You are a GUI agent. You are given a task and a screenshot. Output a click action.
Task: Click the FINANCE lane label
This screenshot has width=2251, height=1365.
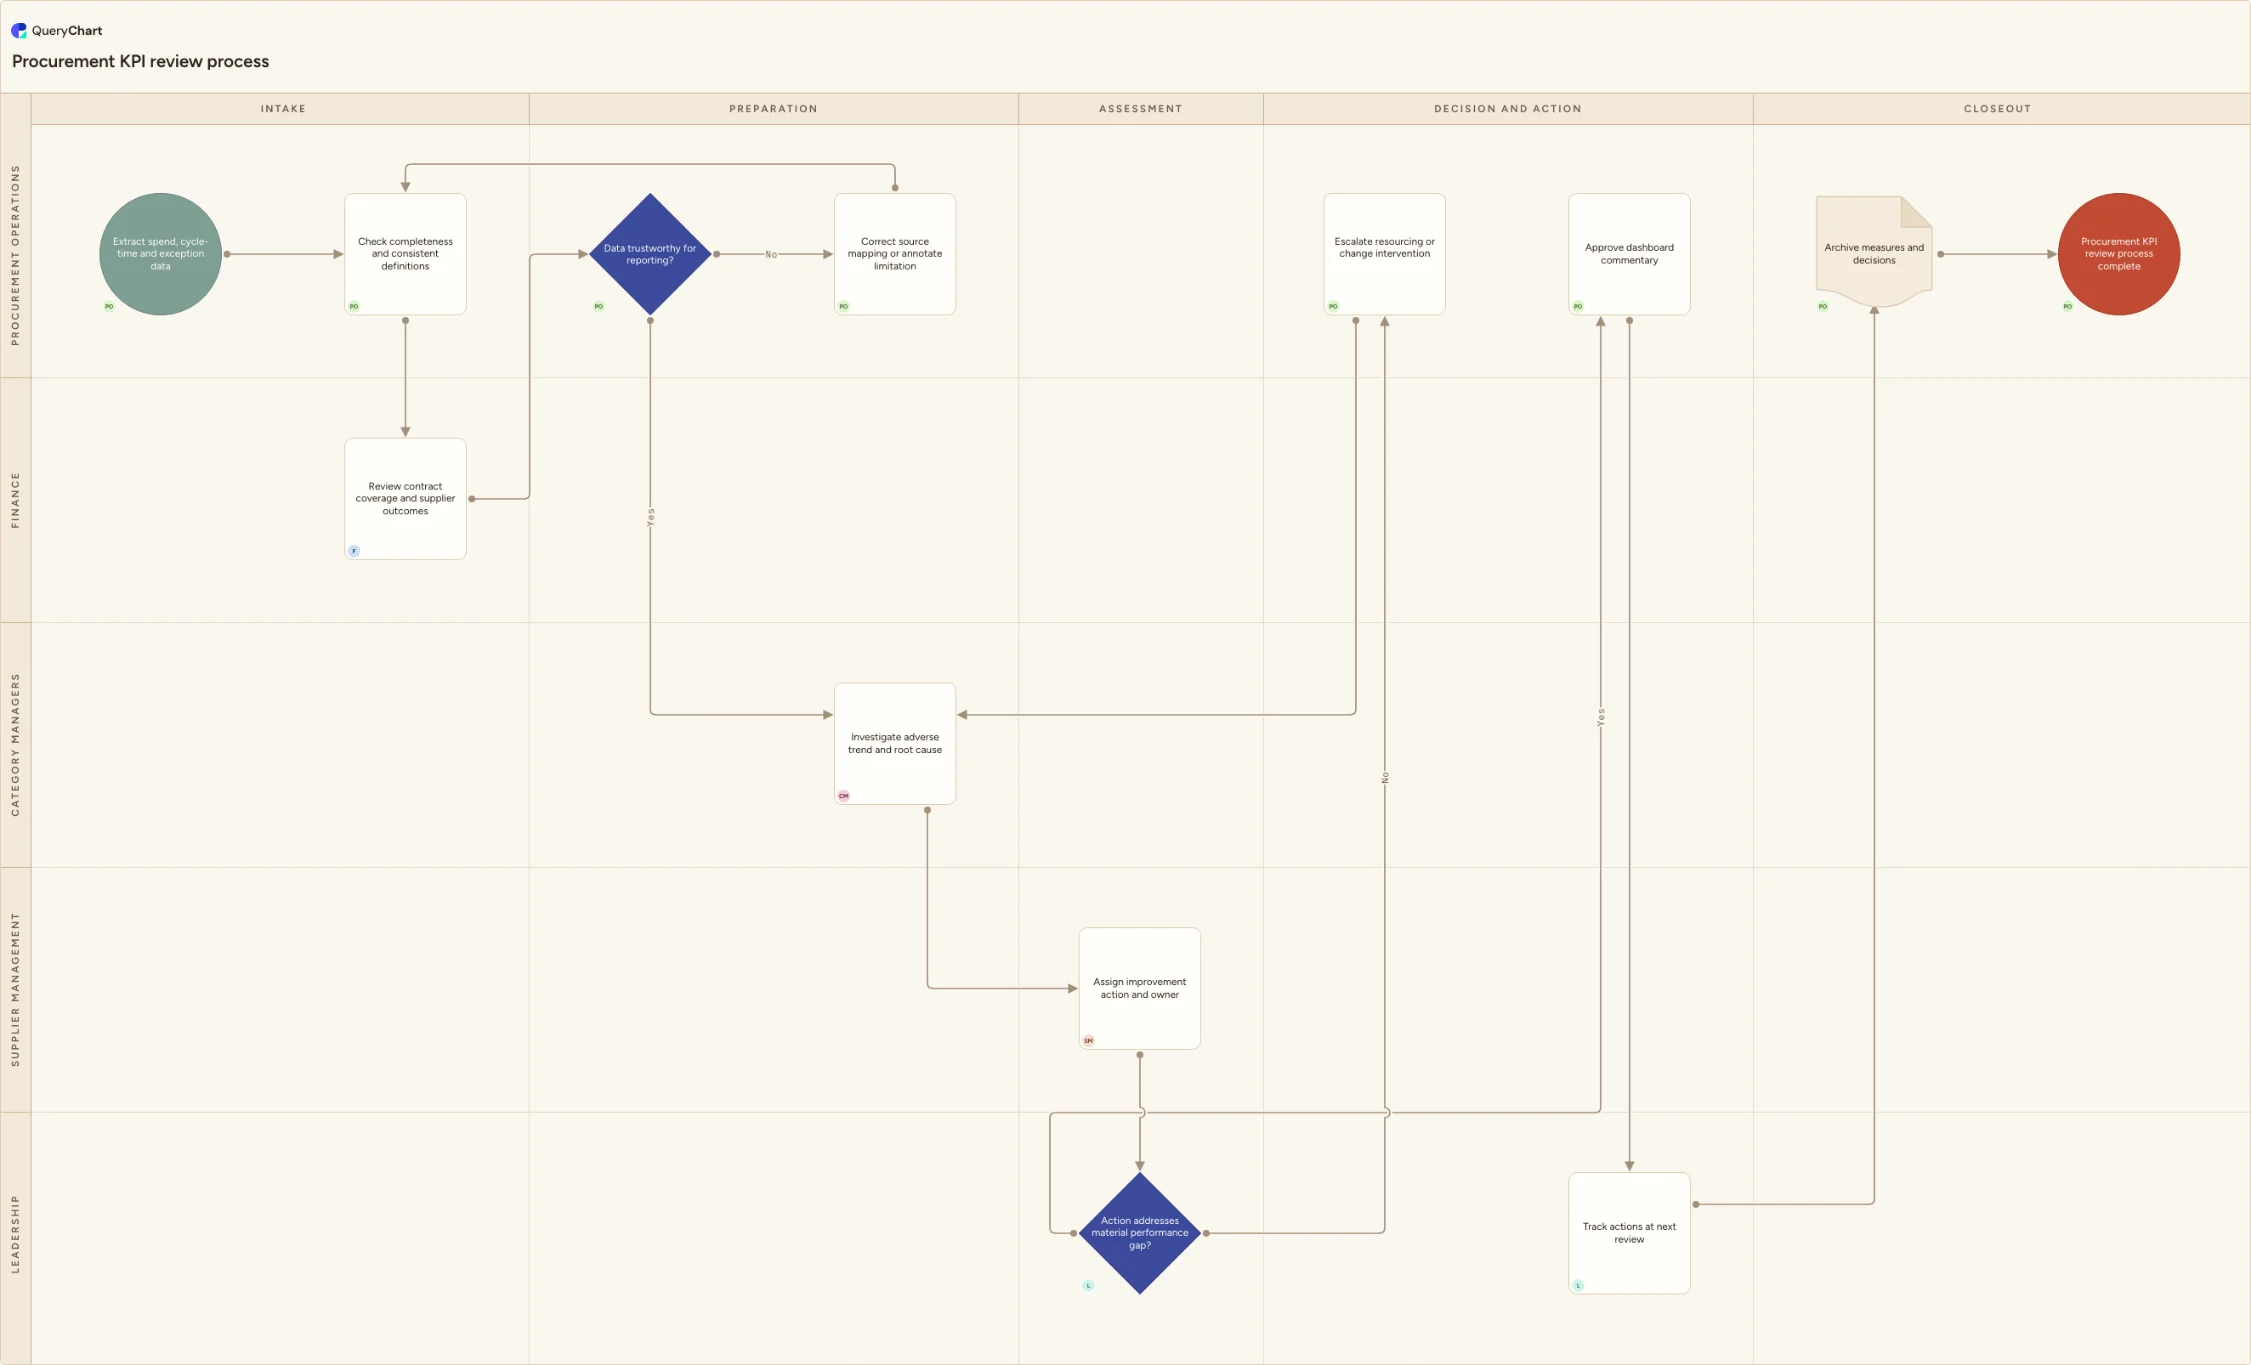pyautogui.click(x=15, y=500)
